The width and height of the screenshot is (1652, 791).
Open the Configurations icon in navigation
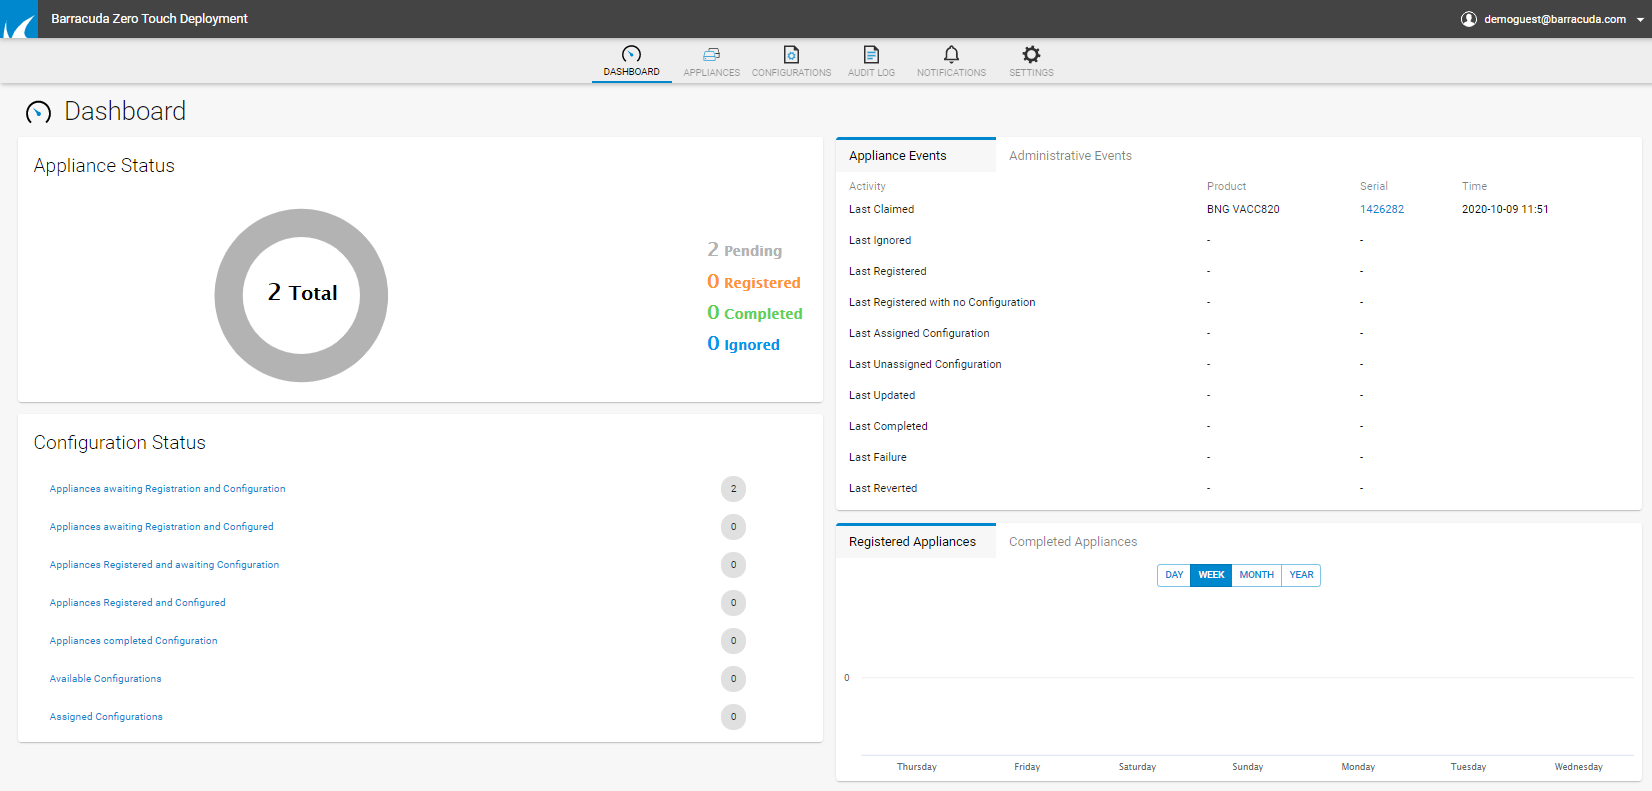791,54
